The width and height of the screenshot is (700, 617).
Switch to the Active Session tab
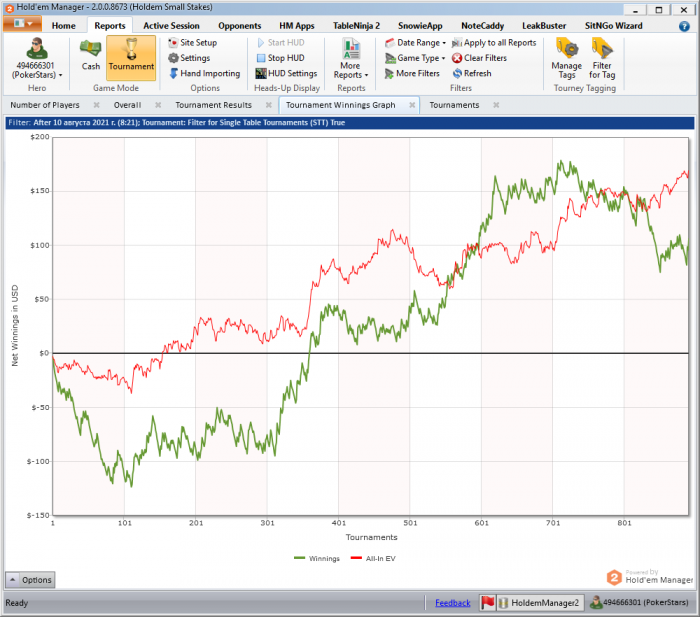tap(171, 26)
